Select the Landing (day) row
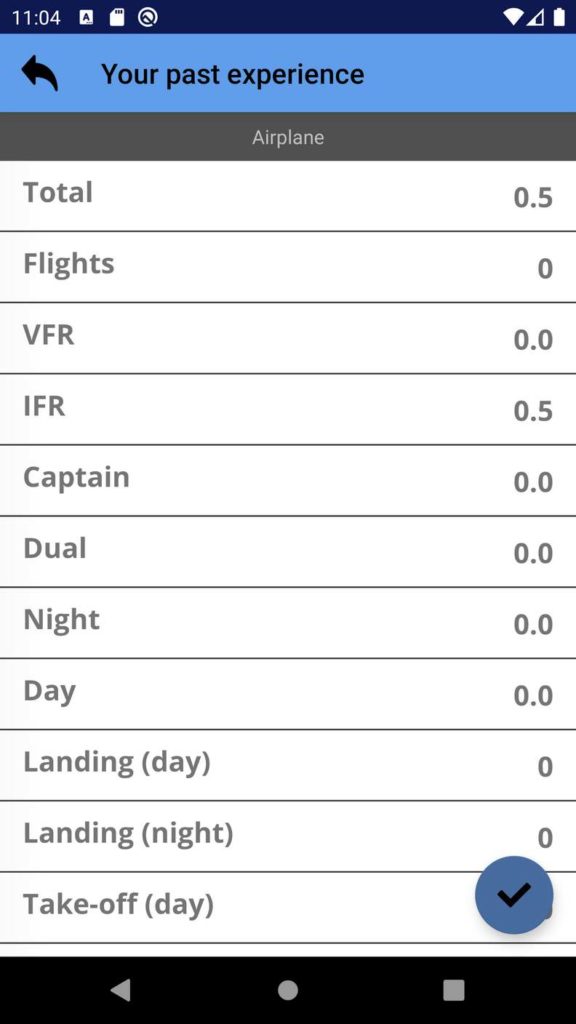 click(288, 765)
